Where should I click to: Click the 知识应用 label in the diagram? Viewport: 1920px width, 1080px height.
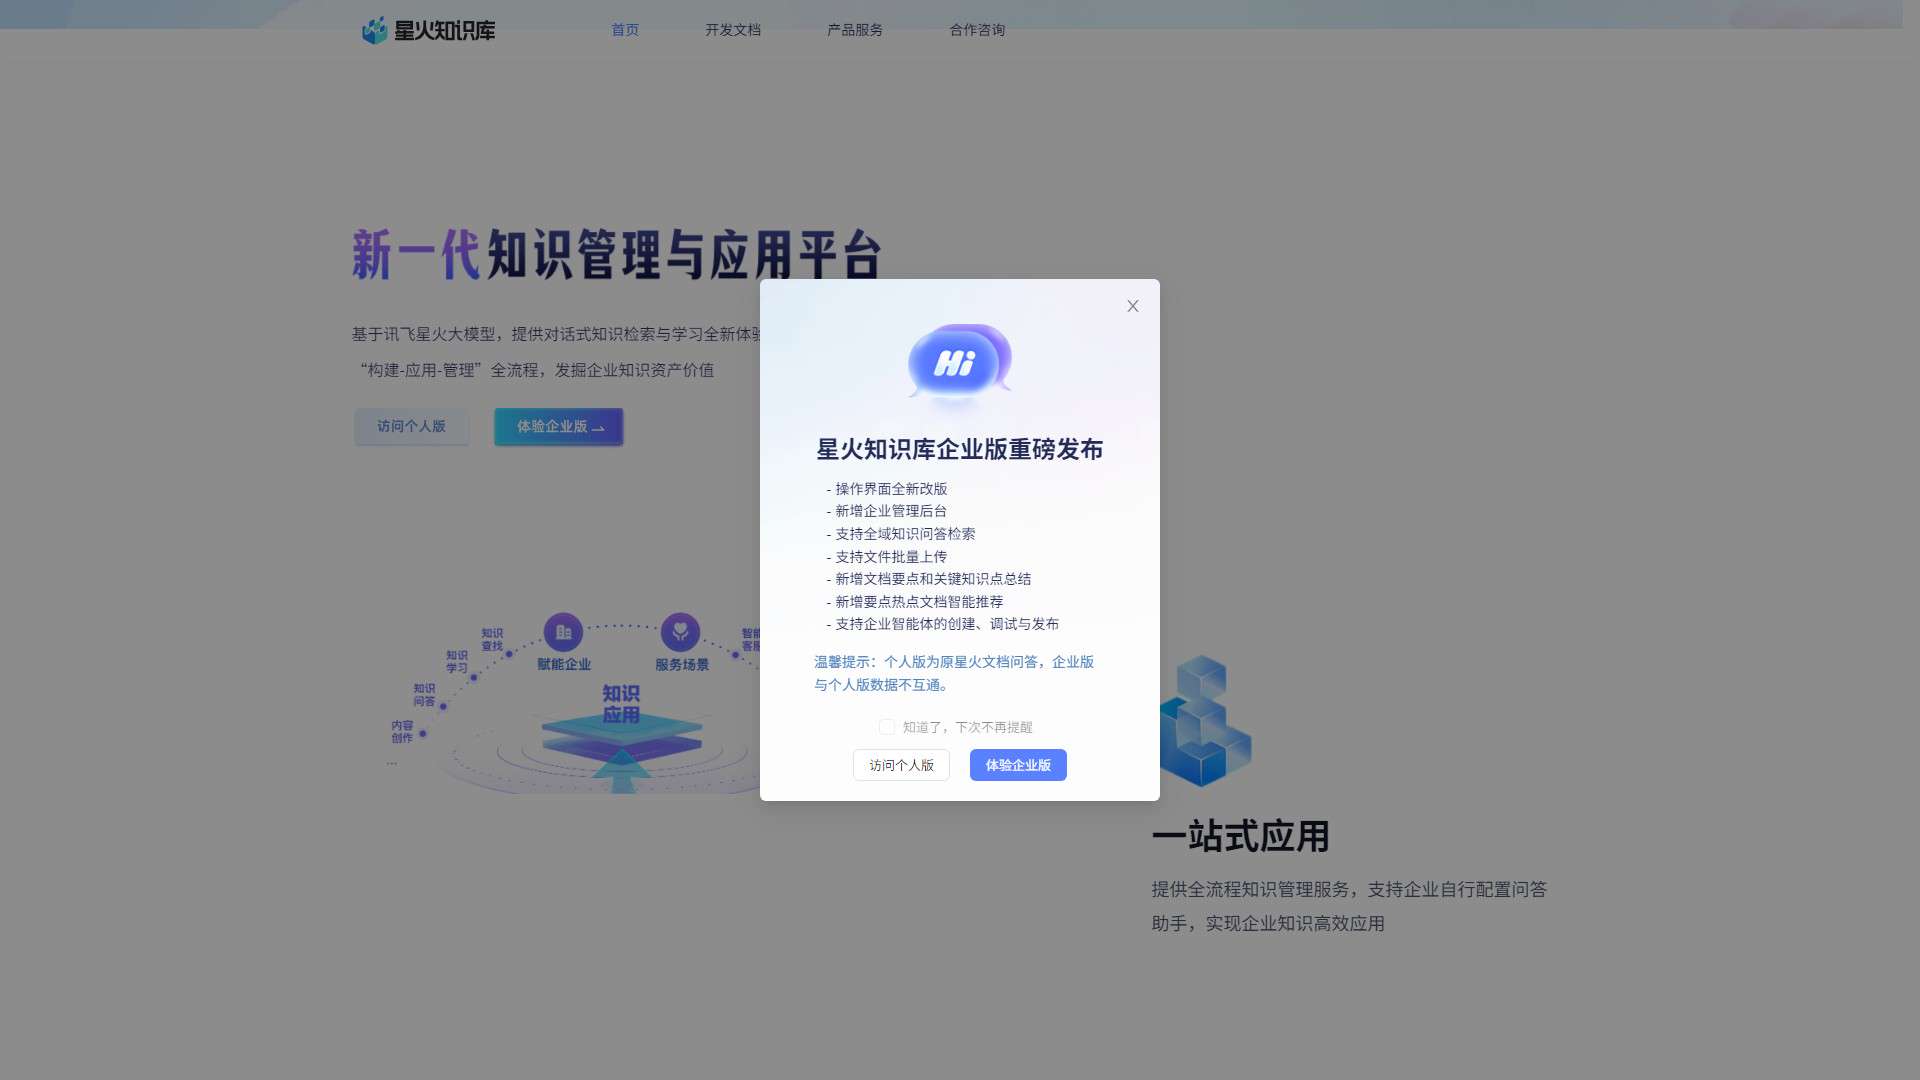click(621, 704)
